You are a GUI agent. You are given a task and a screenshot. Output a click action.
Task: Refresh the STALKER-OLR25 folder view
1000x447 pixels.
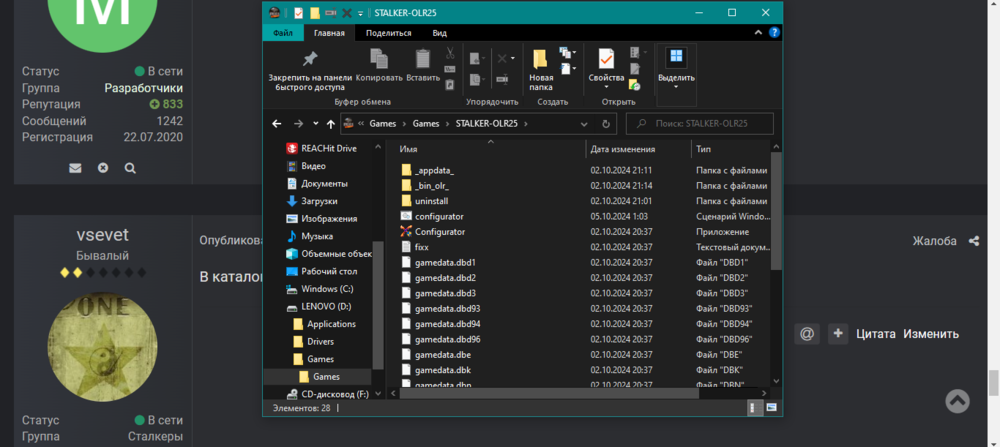[x=606, y=124]
